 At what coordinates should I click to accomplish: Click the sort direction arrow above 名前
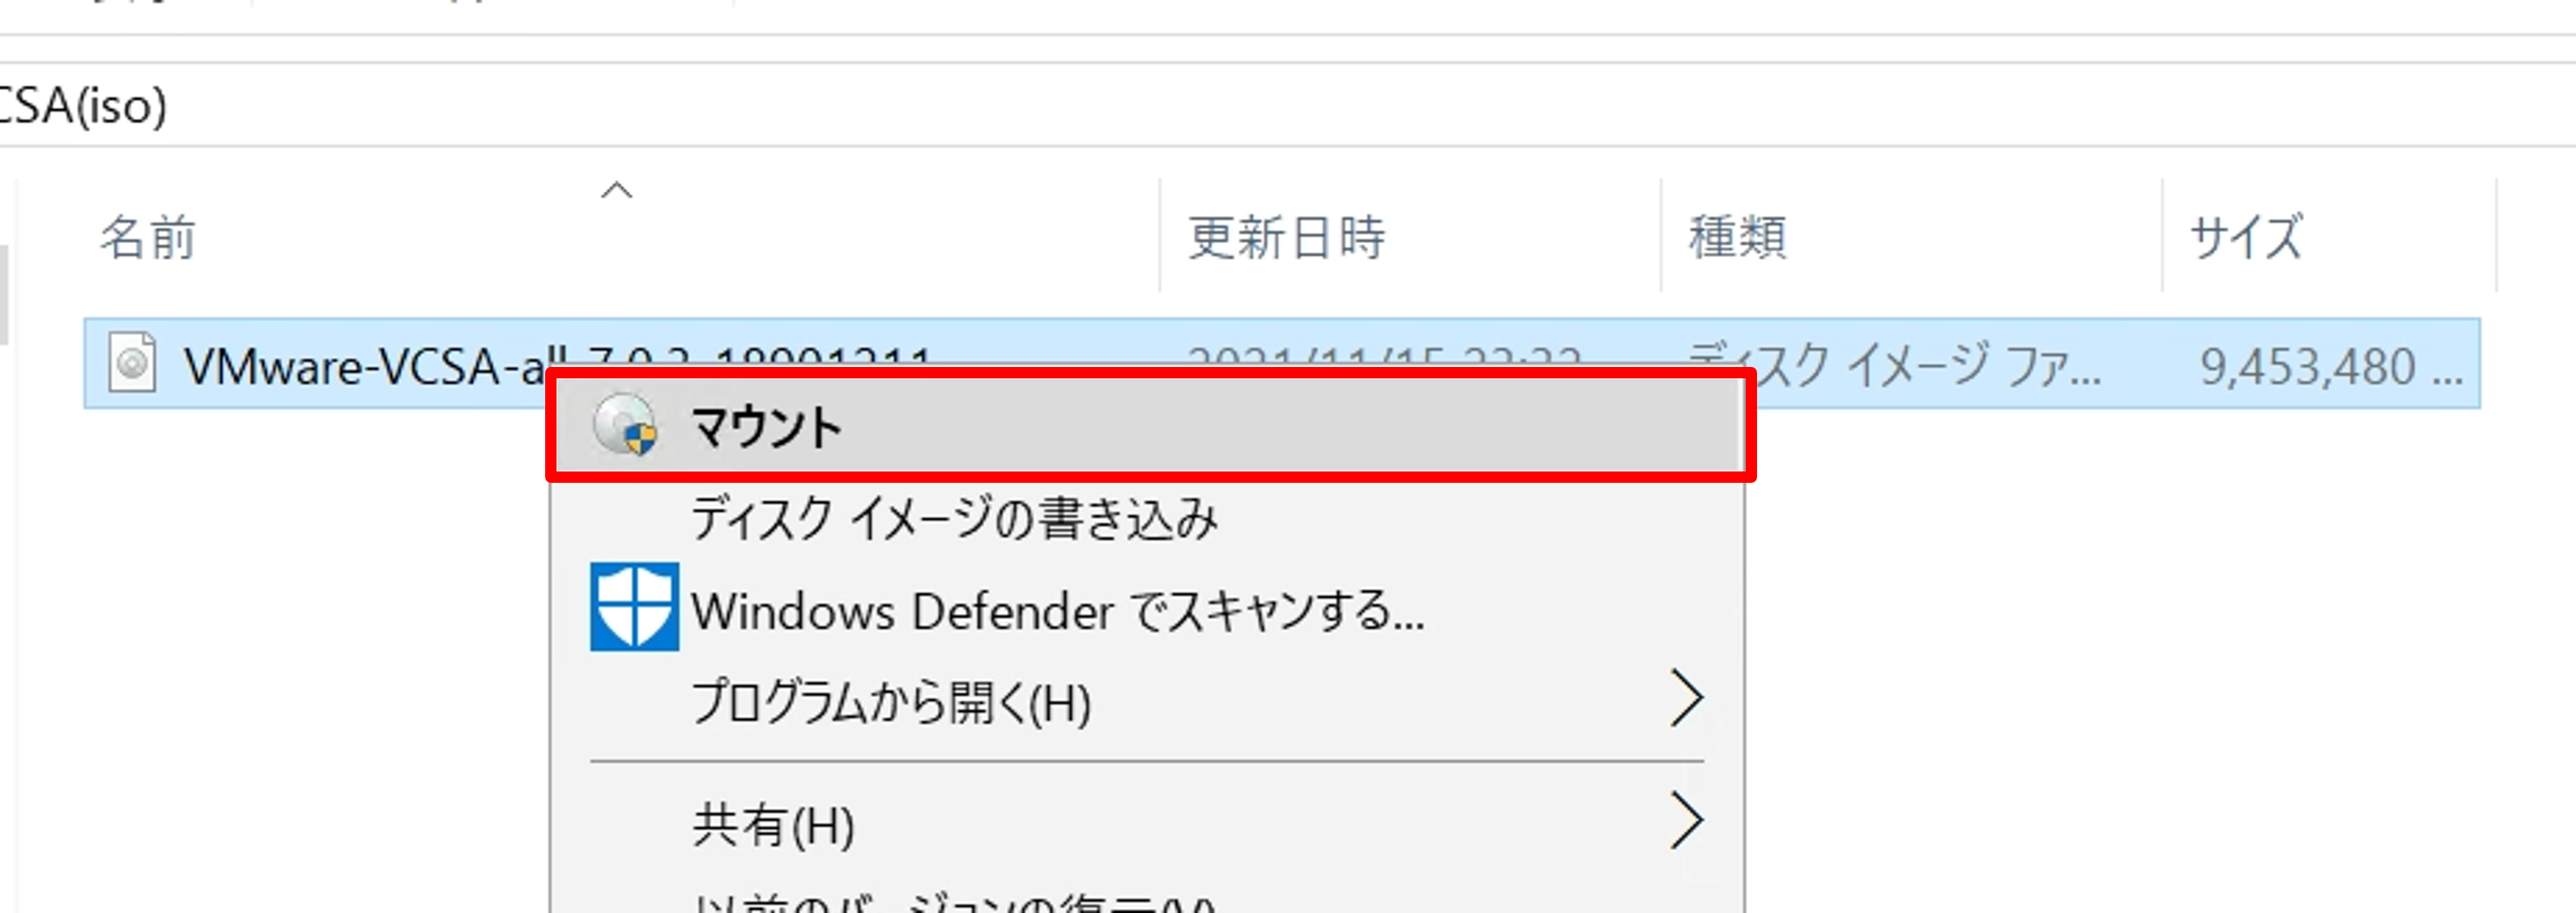[617, 190]
